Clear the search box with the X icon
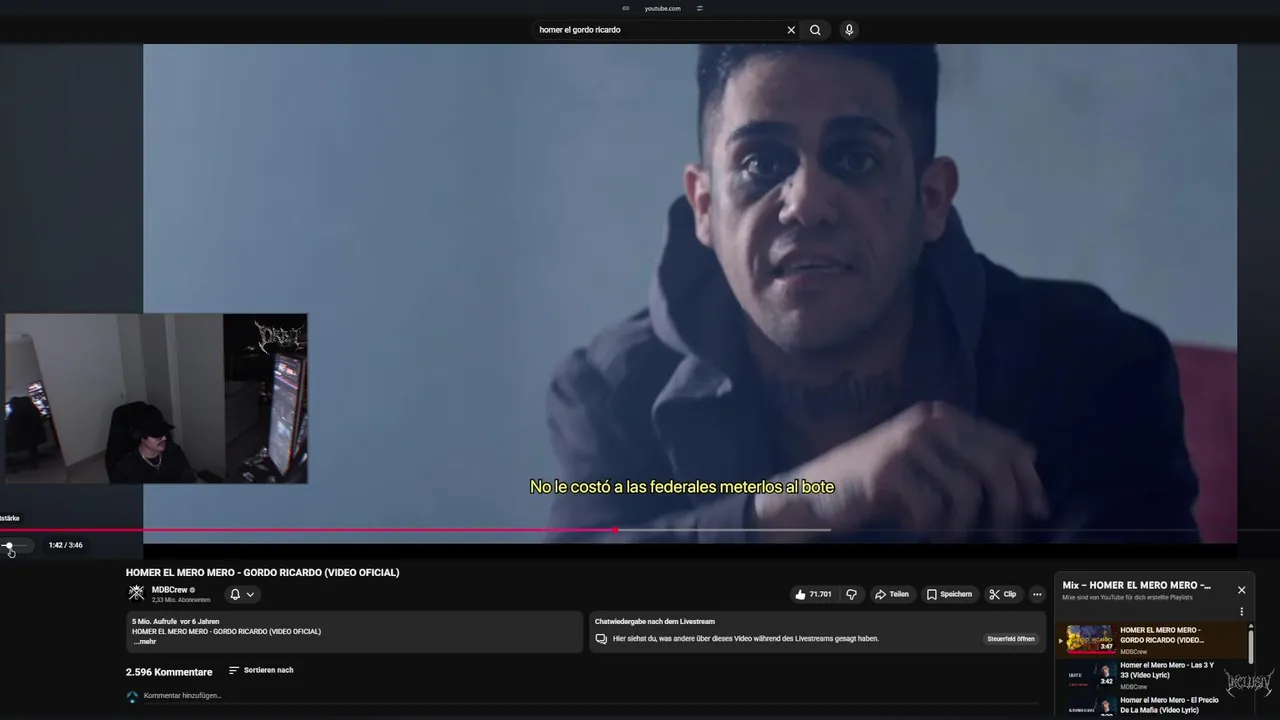1280x720 pixels. (x=791, y=30)
